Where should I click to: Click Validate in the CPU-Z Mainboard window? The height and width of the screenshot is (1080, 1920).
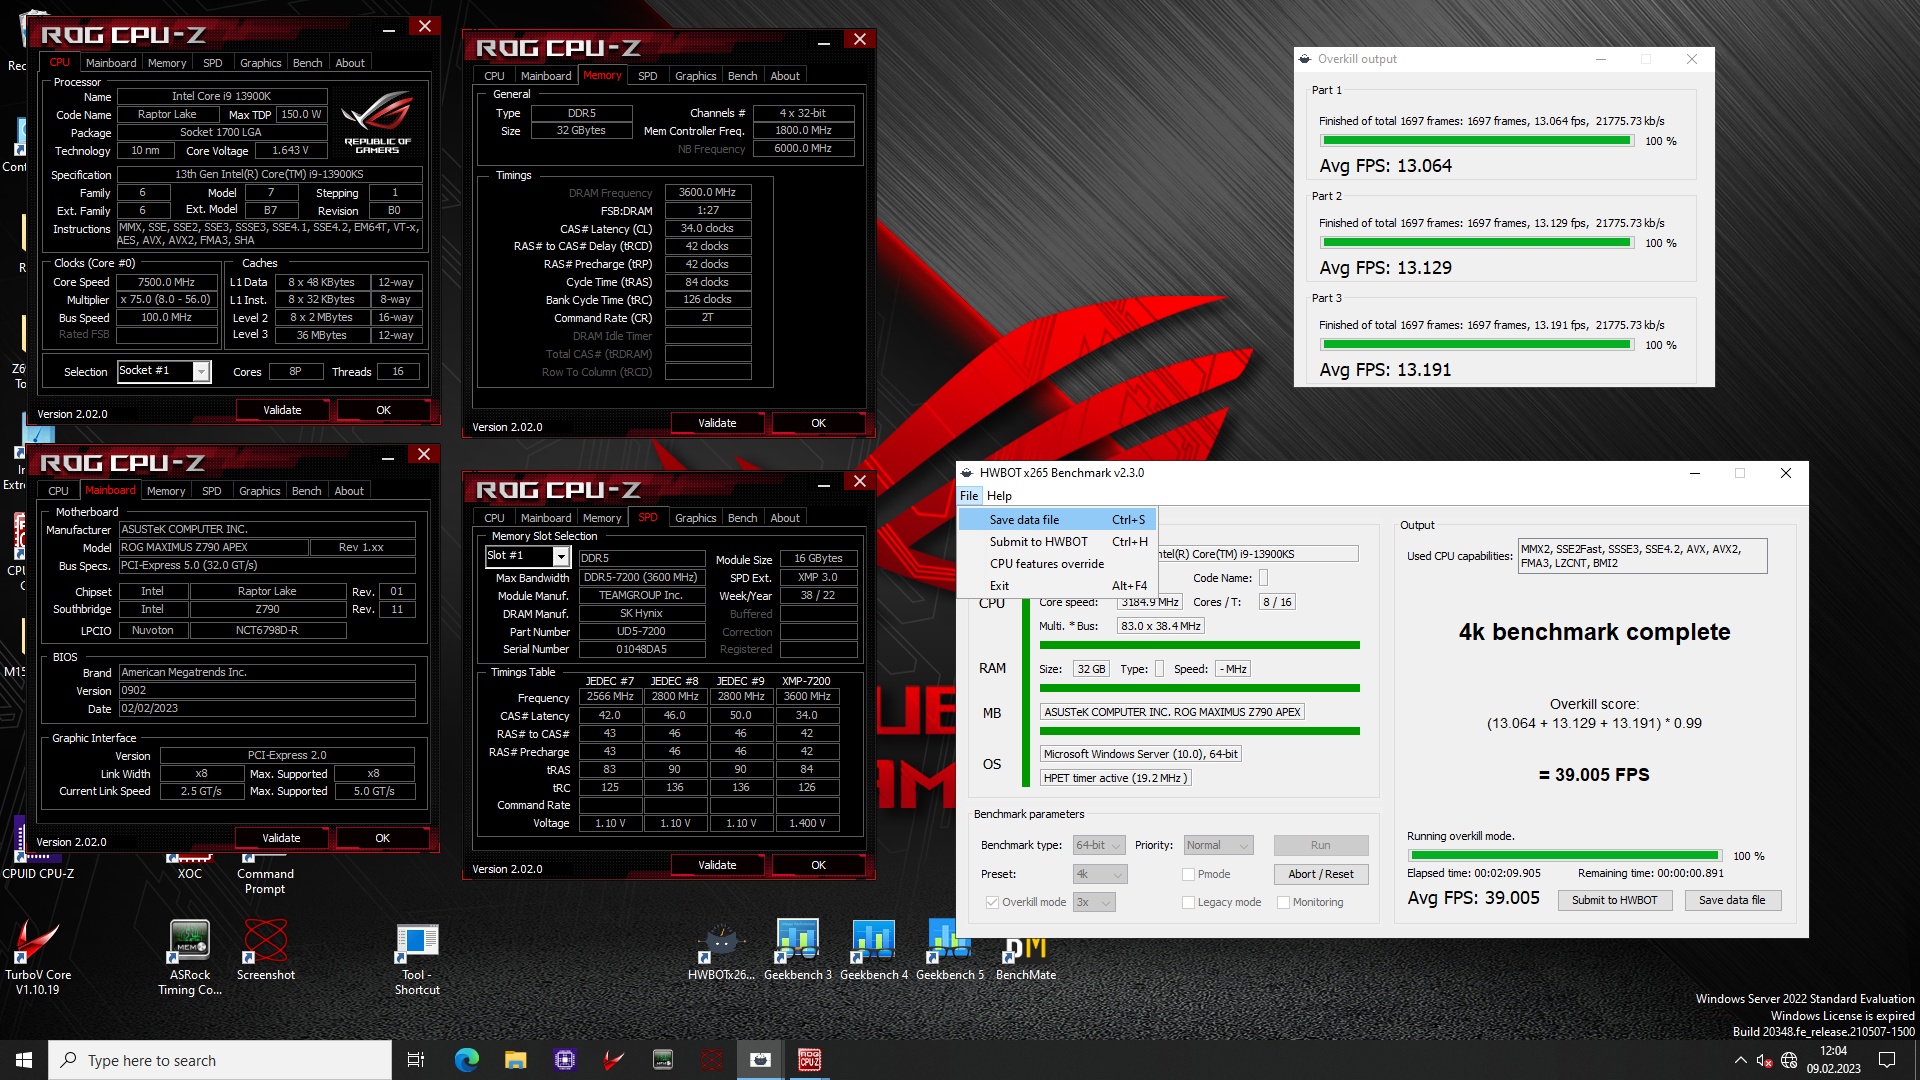pyautogui.click(x=281, y=838)
